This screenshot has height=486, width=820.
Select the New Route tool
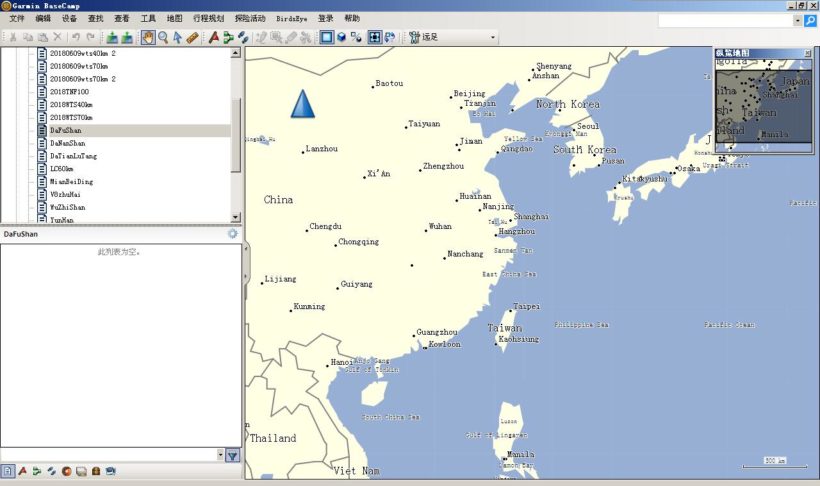228,37
